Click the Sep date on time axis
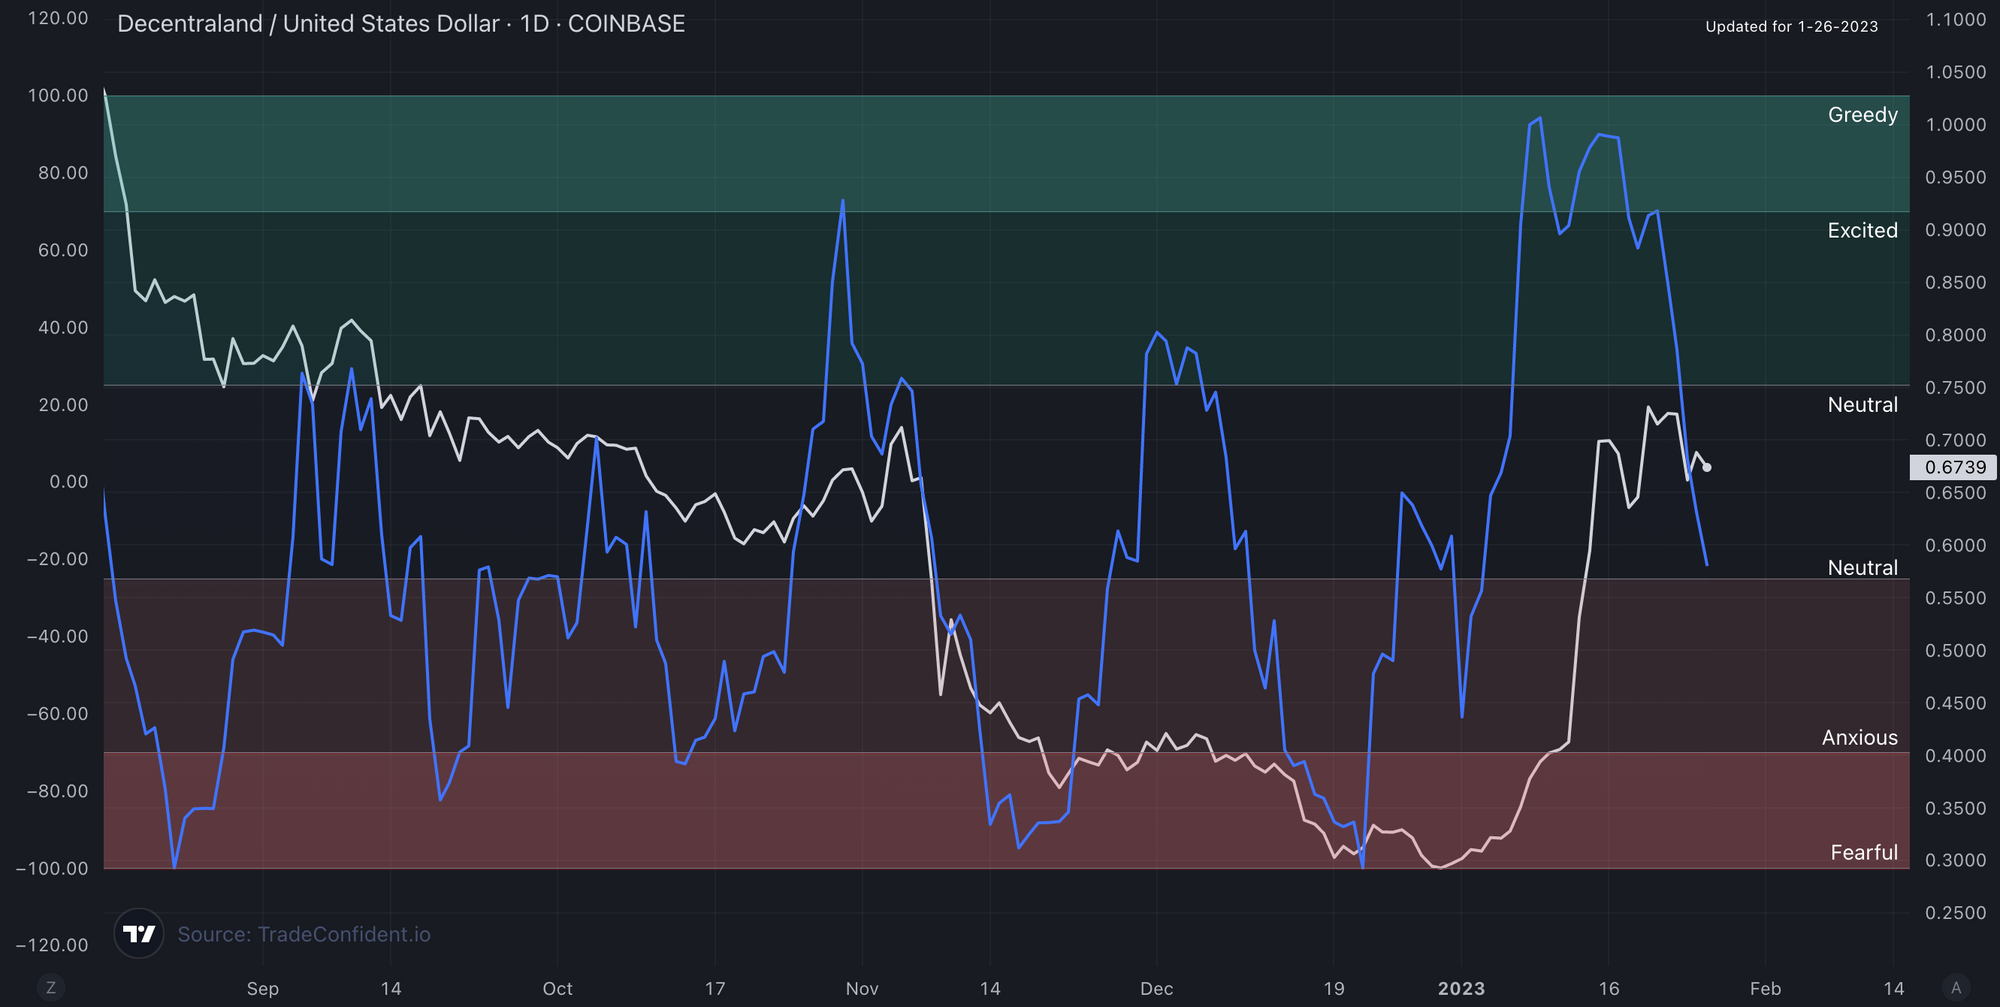This screenshot has height=1007, width=2000. click(x=263, y=988)
